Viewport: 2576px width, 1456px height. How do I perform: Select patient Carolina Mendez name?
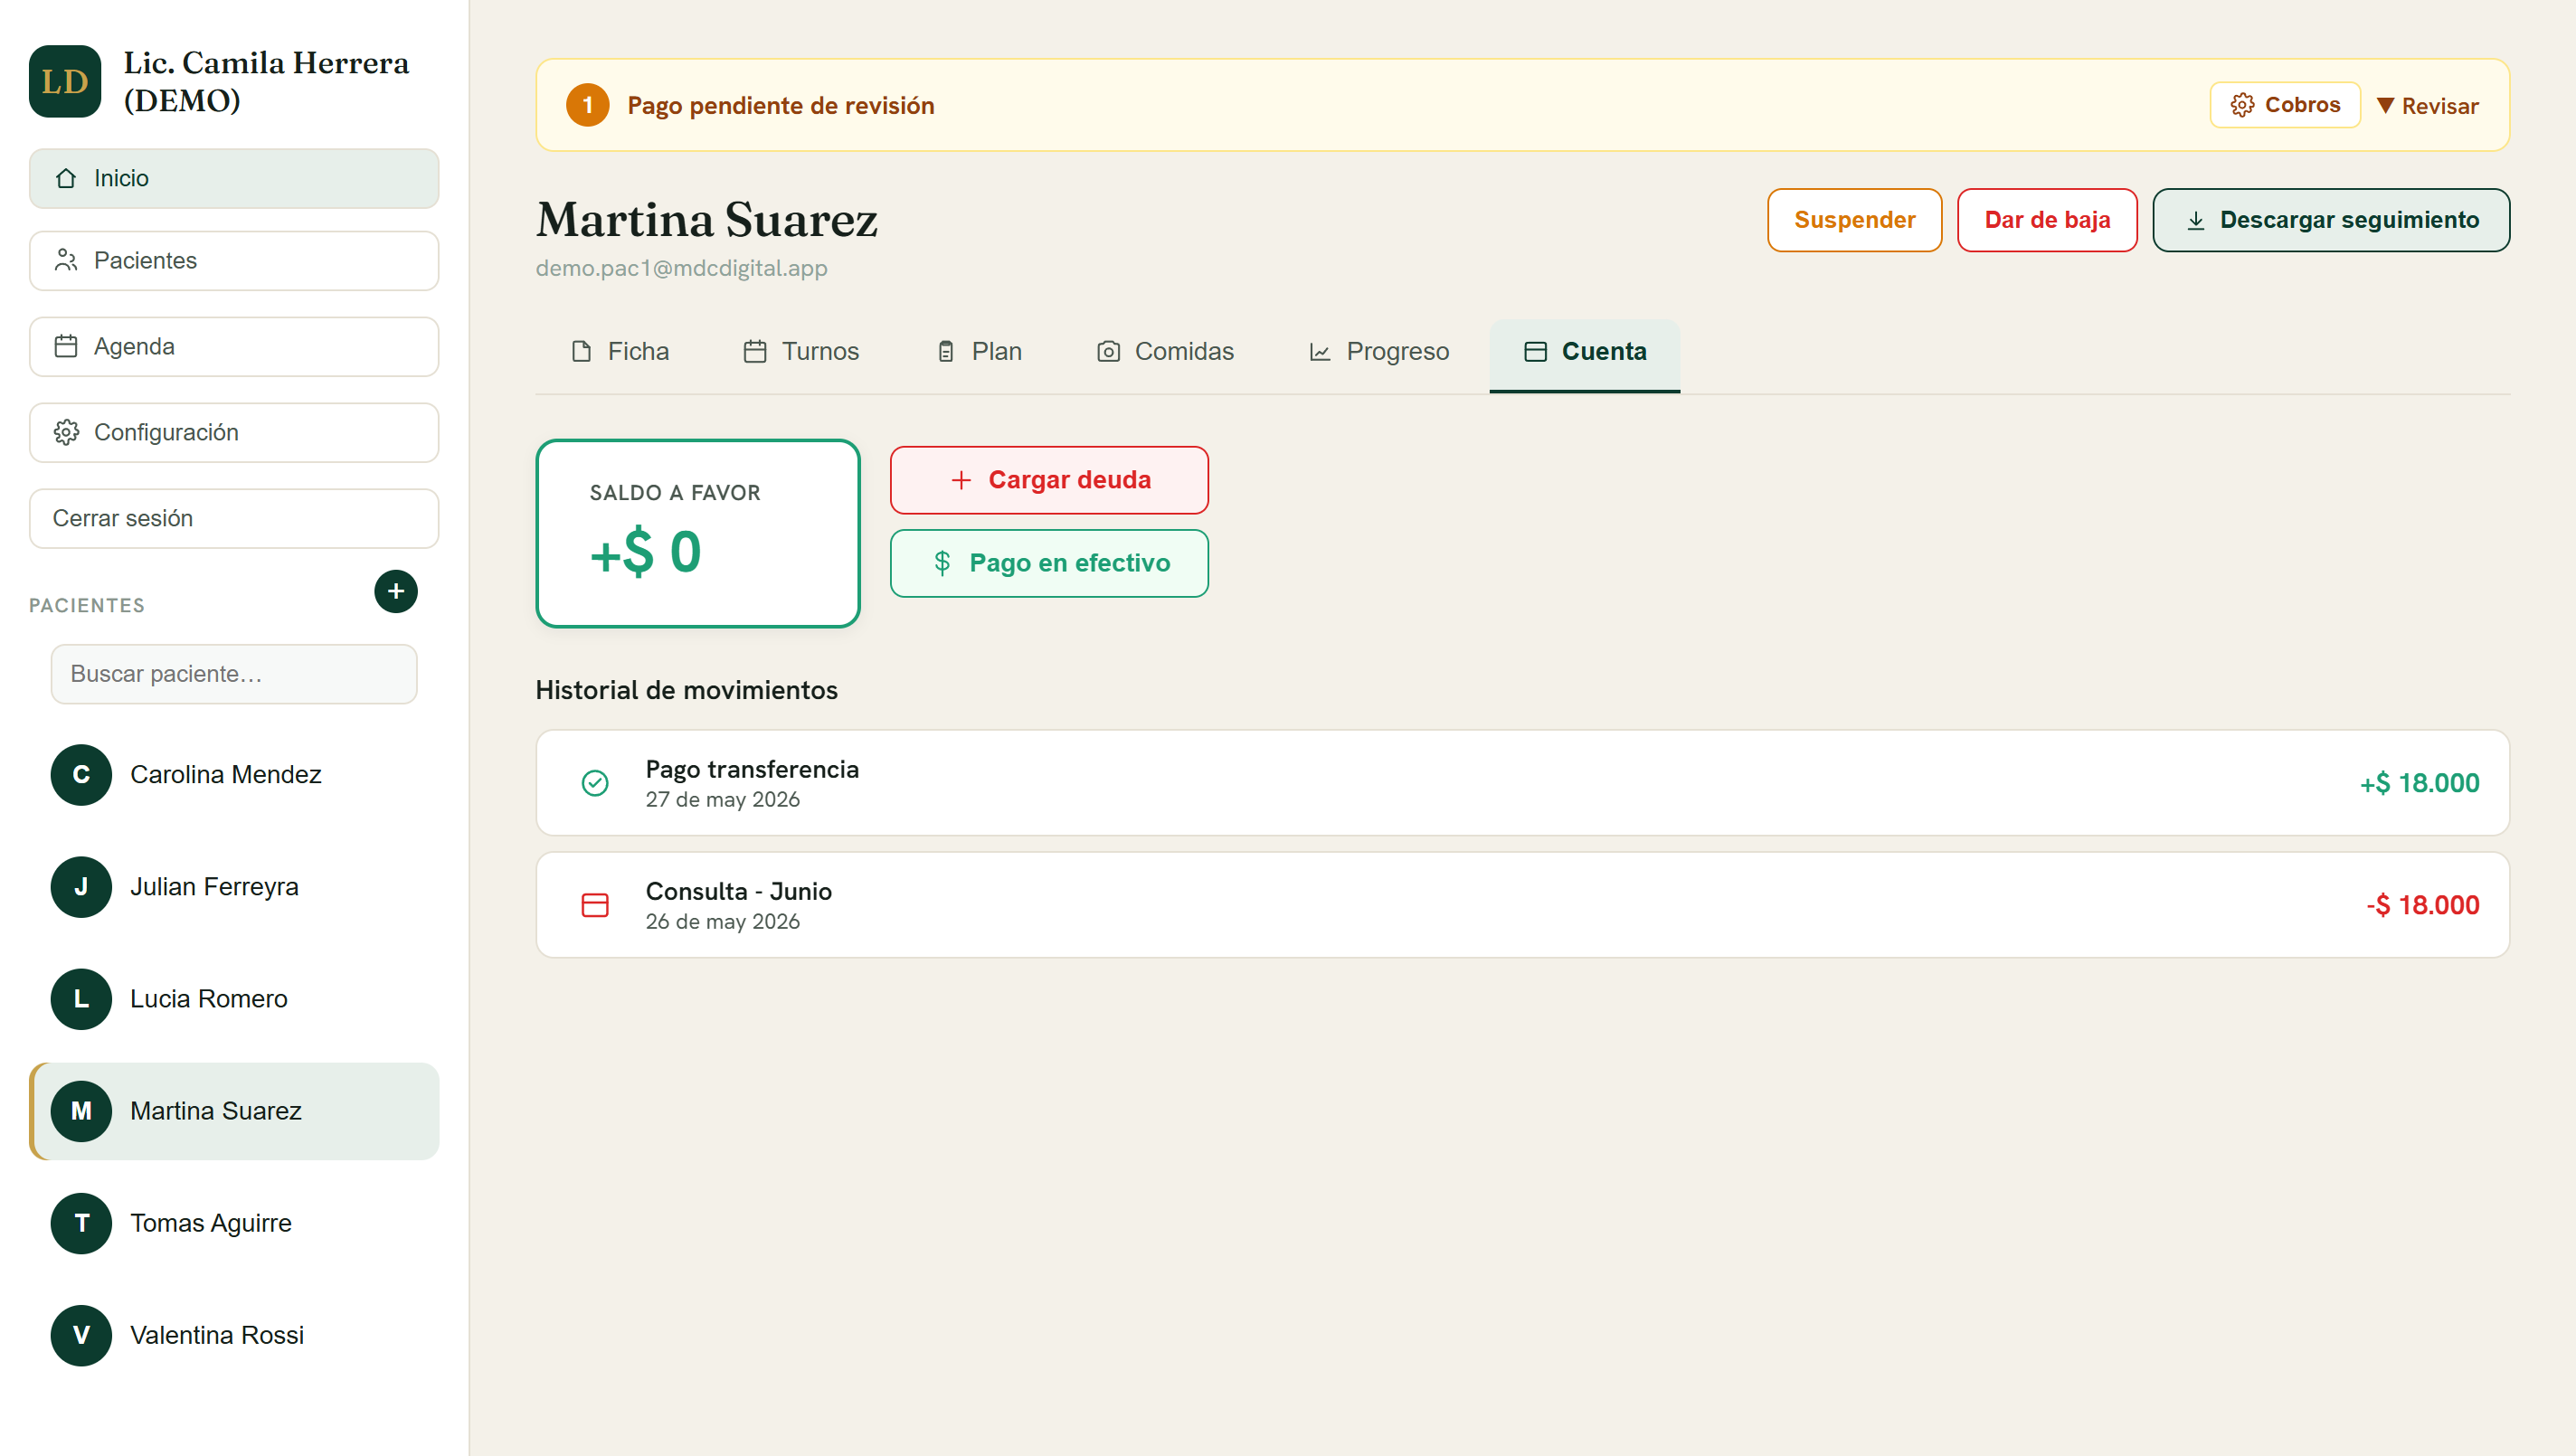[x=226, y=775]
